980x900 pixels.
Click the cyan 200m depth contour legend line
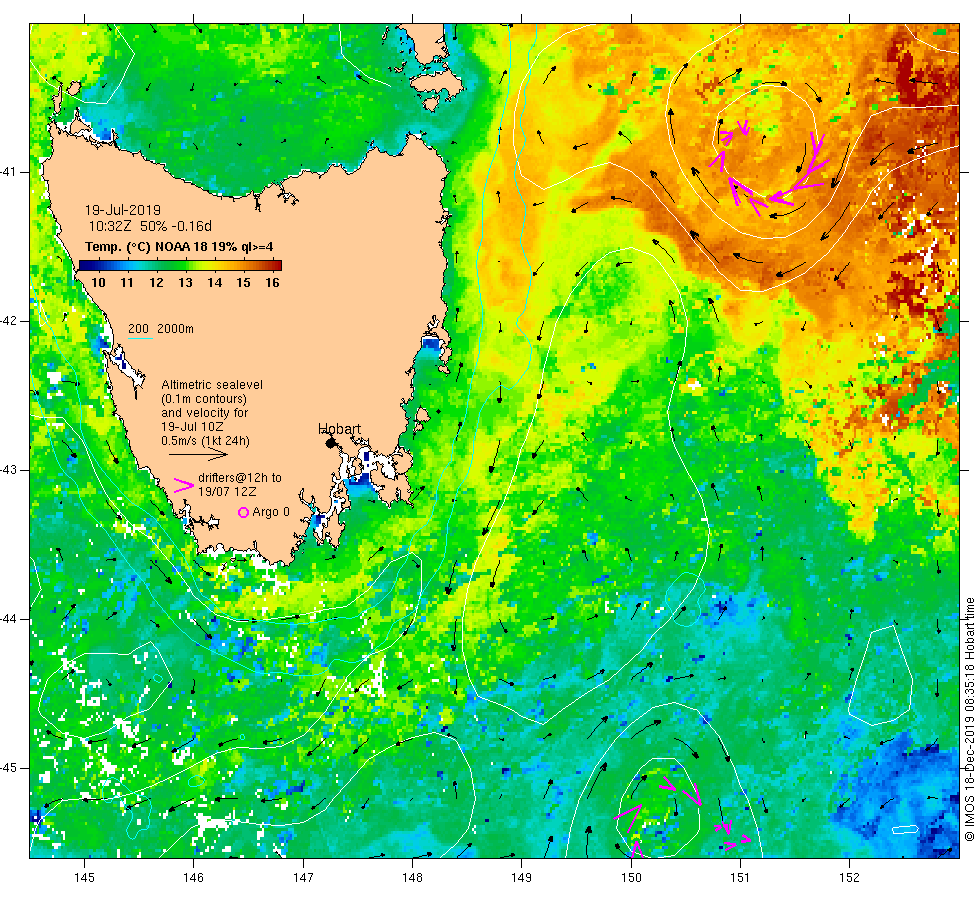140,339
